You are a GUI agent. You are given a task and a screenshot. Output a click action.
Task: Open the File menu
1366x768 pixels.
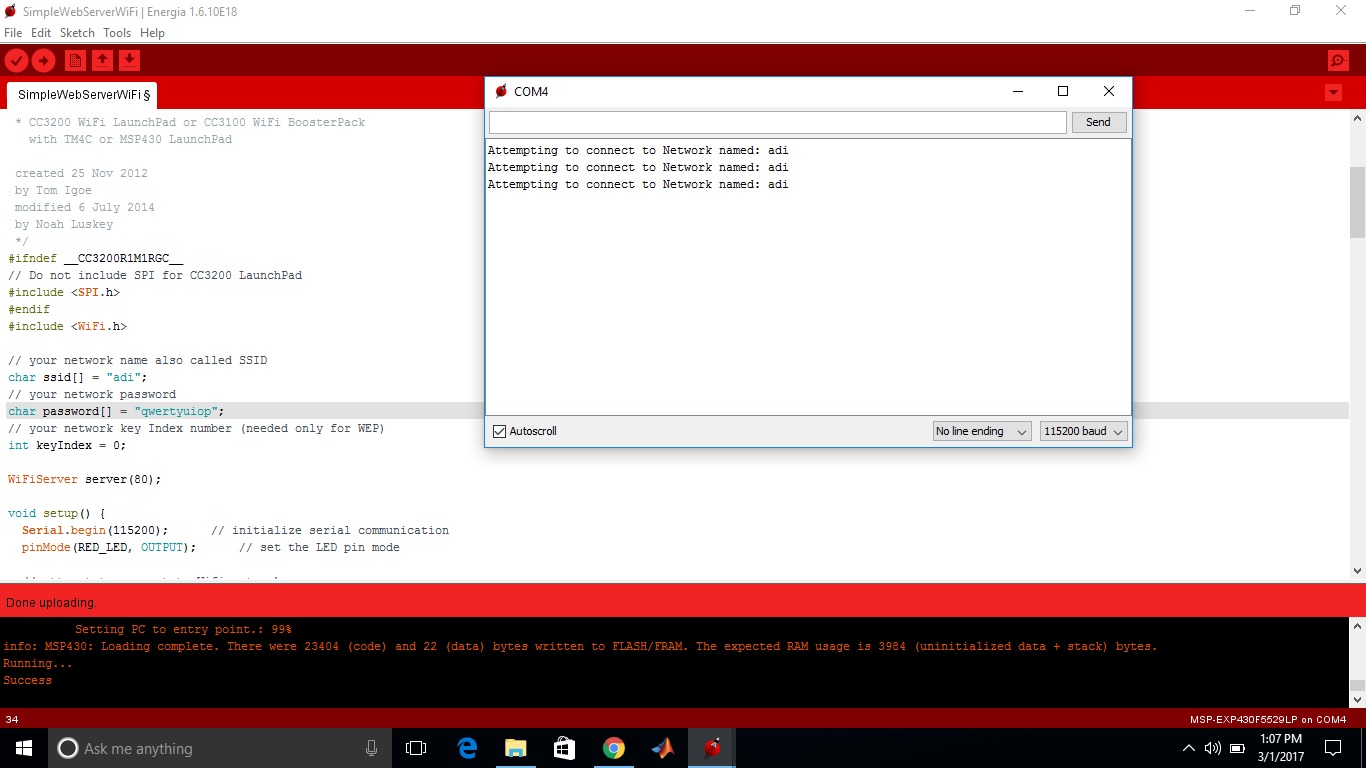click(13, 33)
